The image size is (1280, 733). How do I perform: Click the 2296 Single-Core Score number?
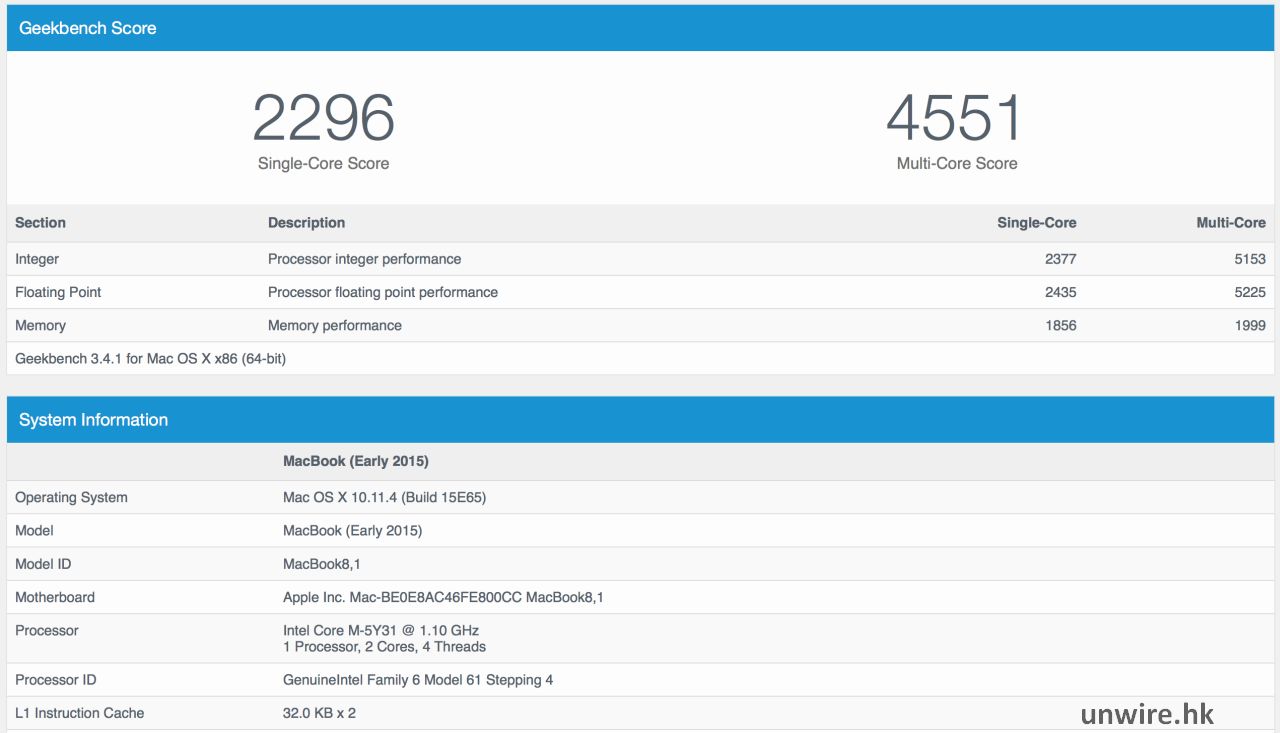323,118
